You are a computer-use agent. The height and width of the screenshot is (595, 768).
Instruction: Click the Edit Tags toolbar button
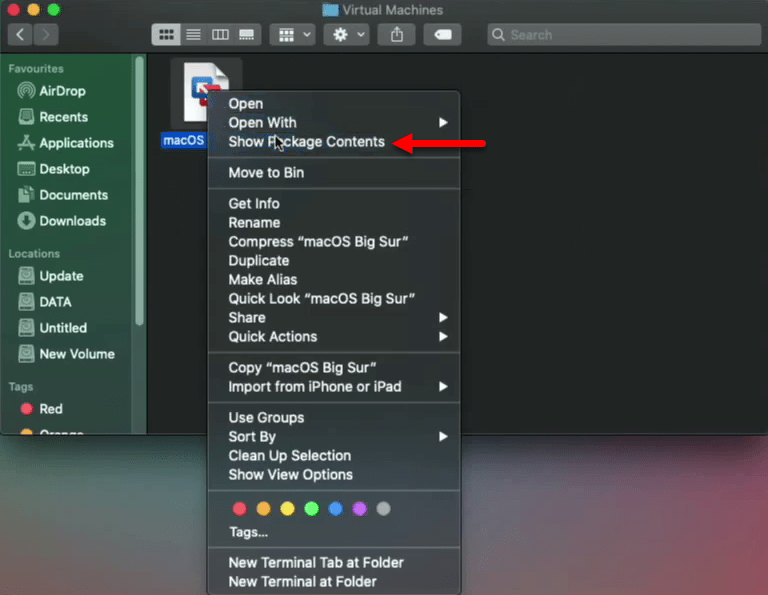pyautogui.click(x=442, y=35)
